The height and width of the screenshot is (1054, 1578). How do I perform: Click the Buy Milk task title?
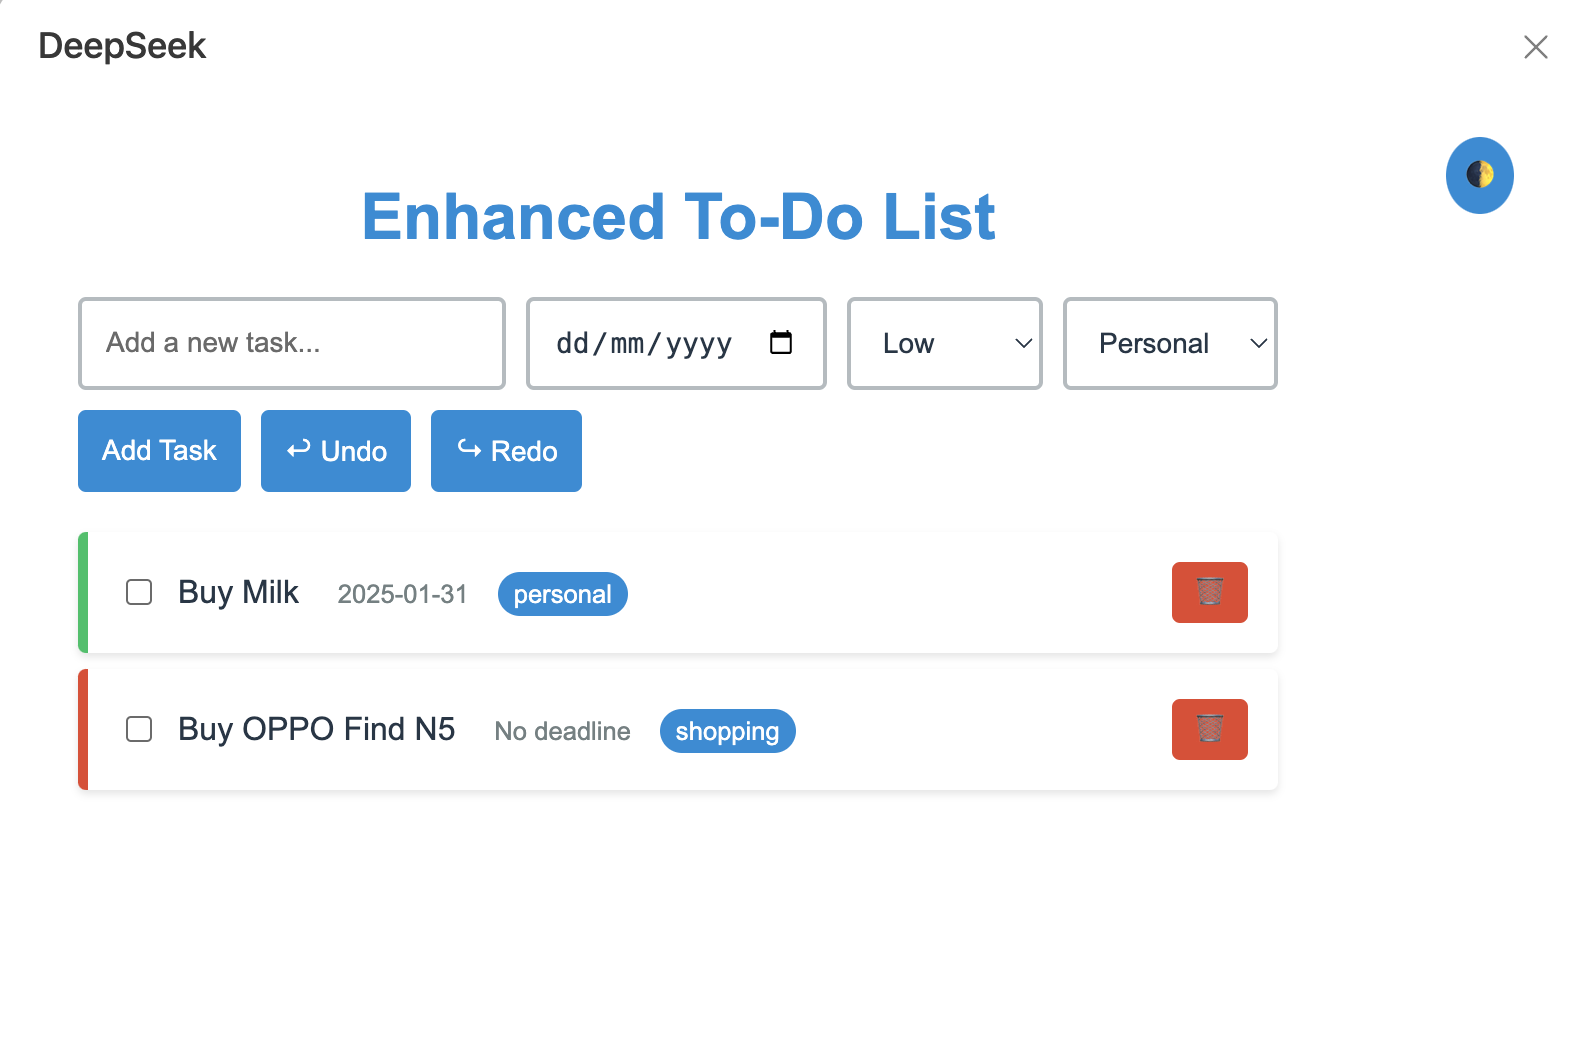tap(238, 592)
